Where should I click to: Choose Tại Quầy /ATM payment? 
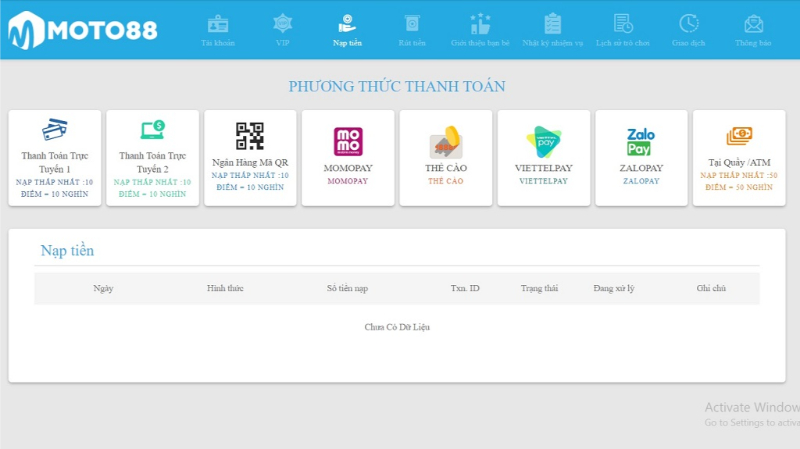pos(739,157)
